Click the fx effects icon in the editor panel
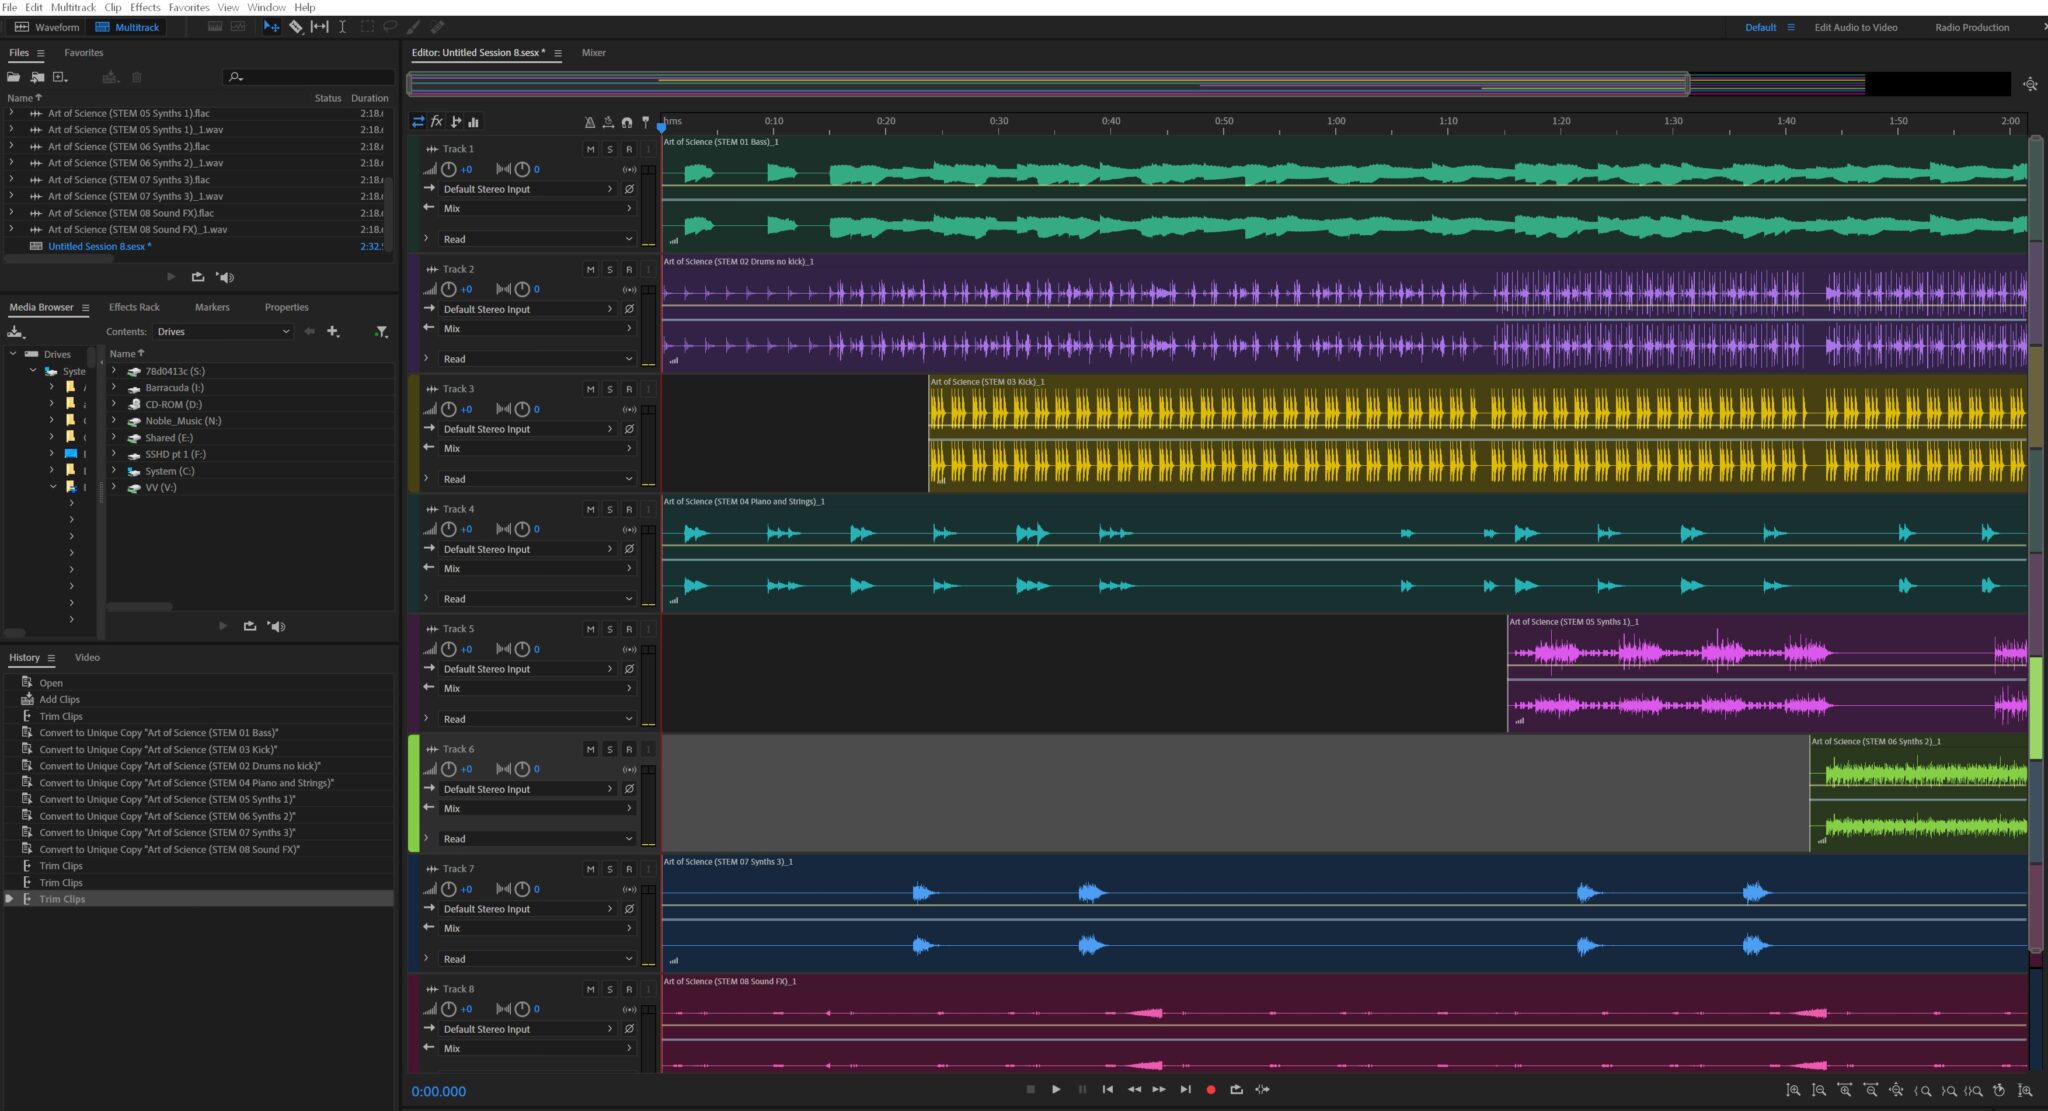The image size is (2048, 1111). (x=437, y=121)
